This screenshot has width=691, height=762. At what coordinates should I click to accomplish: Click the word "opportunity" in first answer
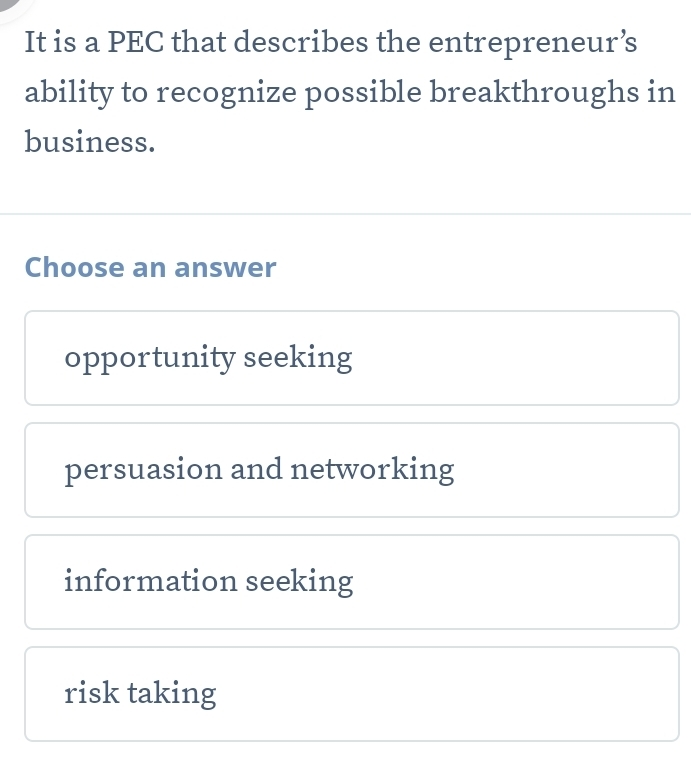point(148,358)
